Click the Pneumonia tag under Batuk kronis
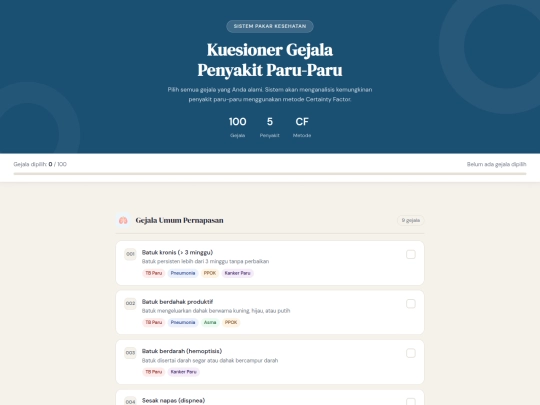 click(x=183, y=273)
